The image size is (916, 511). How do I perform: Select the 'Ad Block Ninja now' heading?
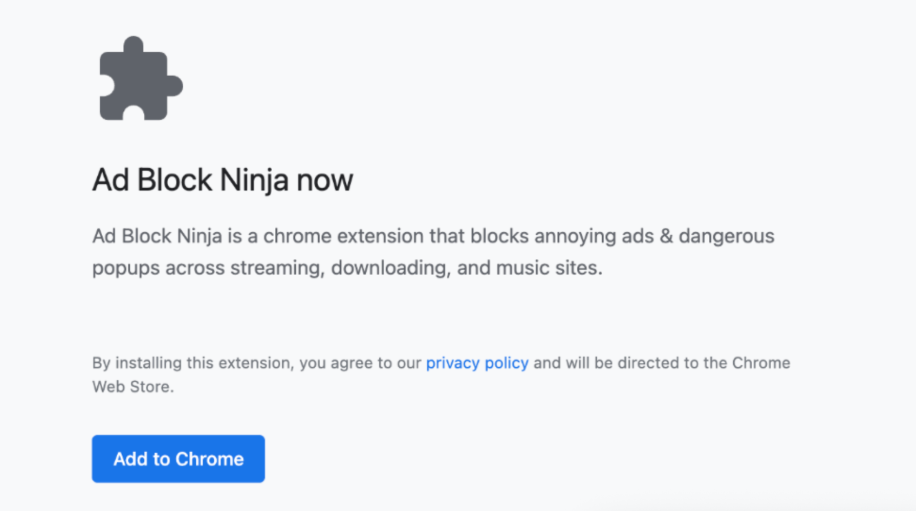[x=222, y=180]
